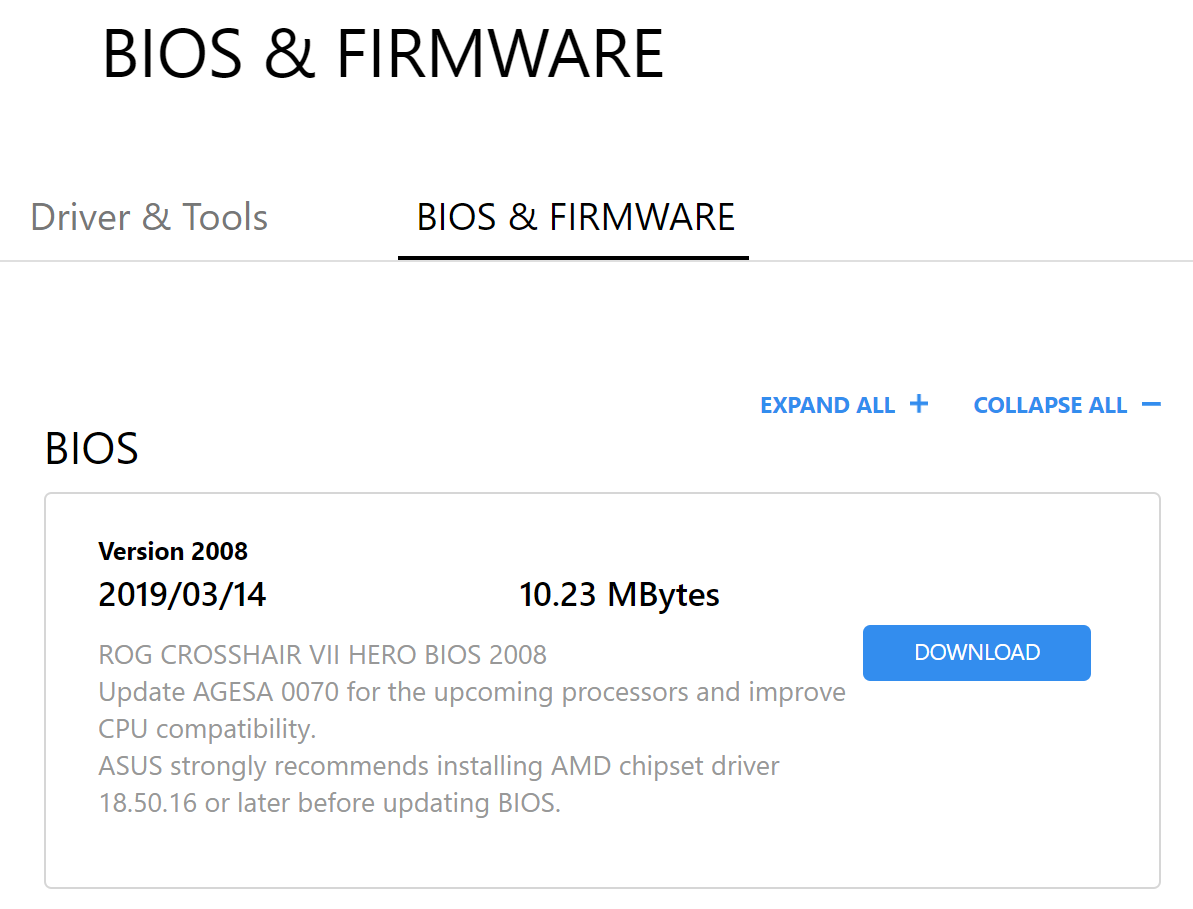
Task: Collapse all entries via COLLAPSE ALL text
Action: pyautogui.click(x=1050, y=405)
